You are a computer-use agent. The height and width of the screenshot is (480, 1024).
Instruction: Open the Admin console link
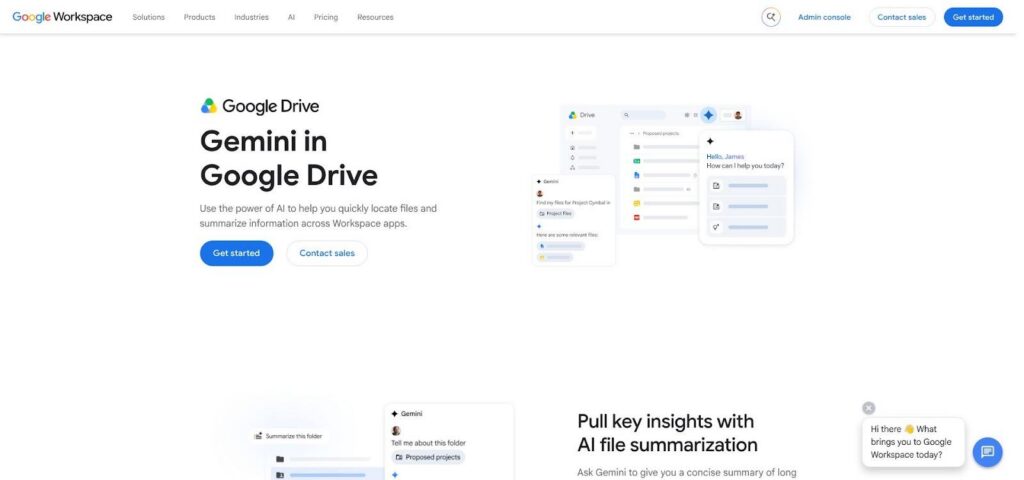[824, 17]
